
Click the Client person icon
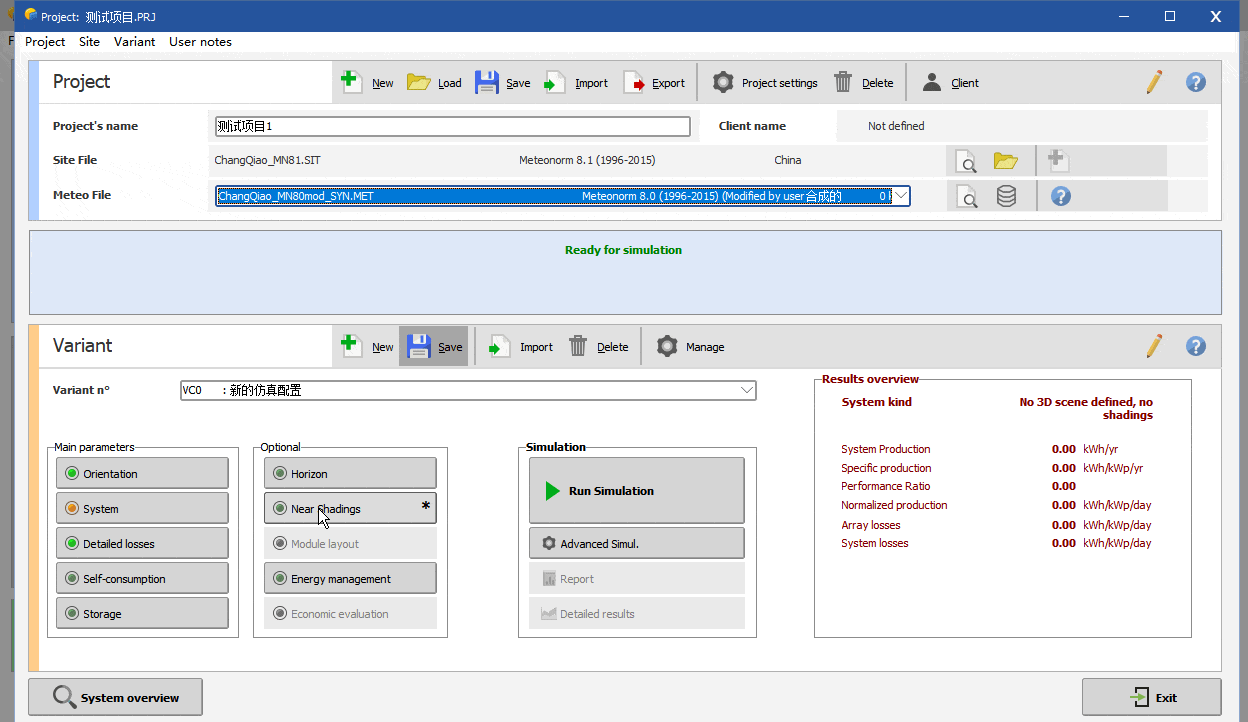(932, 82)
